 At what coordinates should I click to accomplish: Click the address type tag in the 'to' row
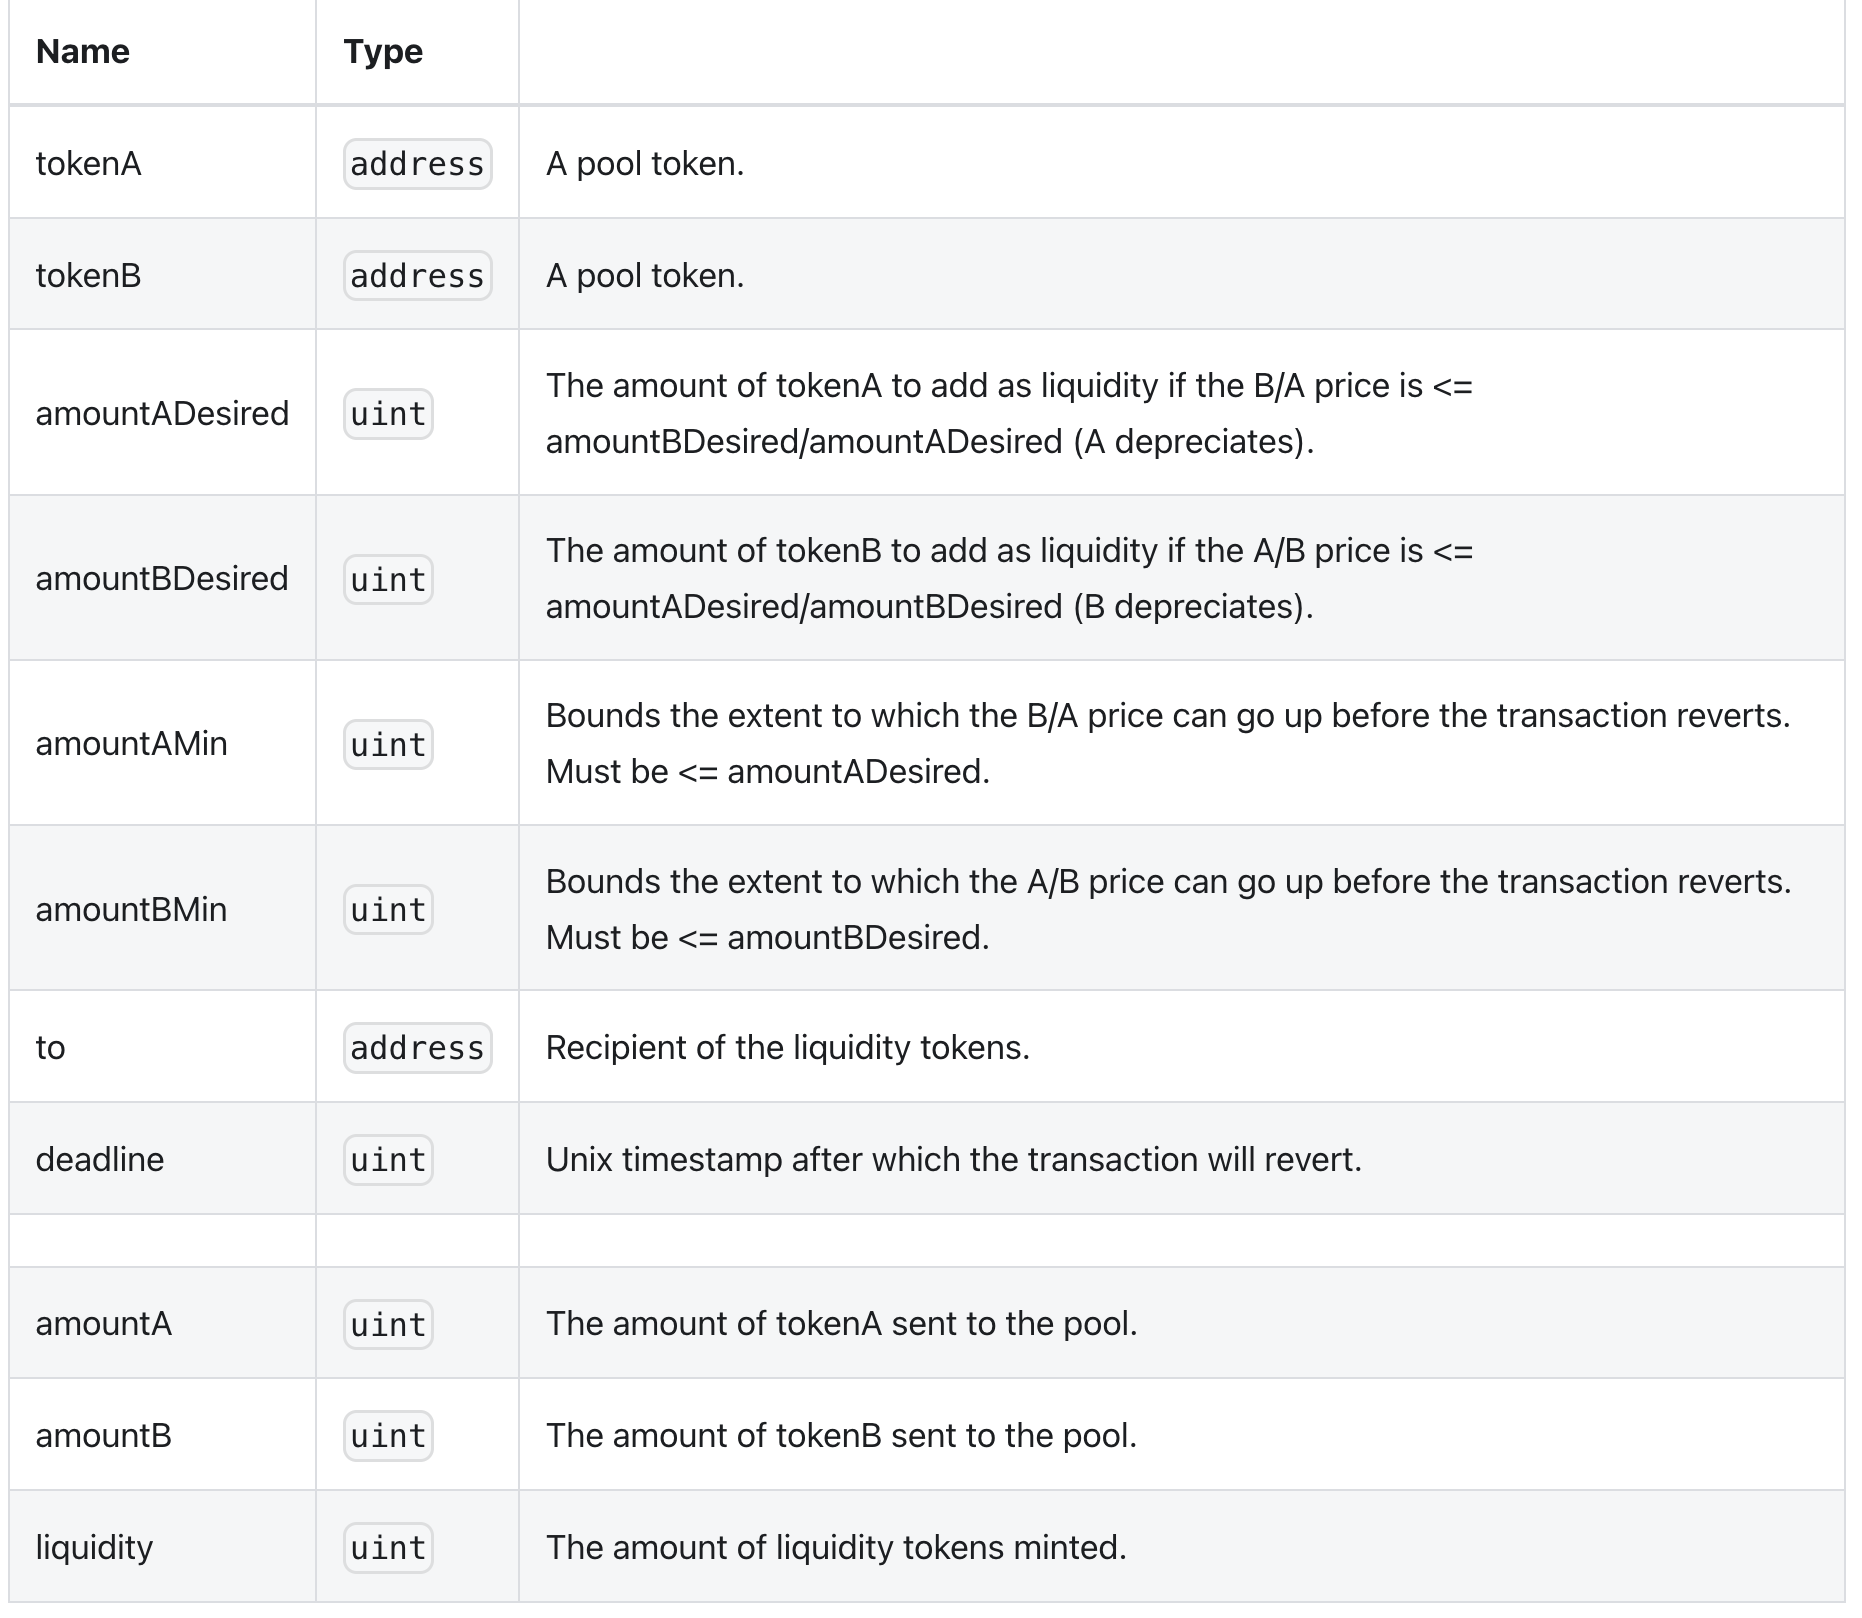[x=418, y=1048]
